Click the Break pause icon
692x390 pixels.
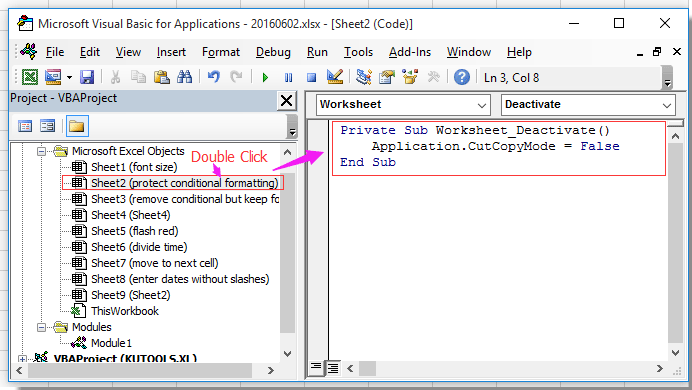[288, 78]
